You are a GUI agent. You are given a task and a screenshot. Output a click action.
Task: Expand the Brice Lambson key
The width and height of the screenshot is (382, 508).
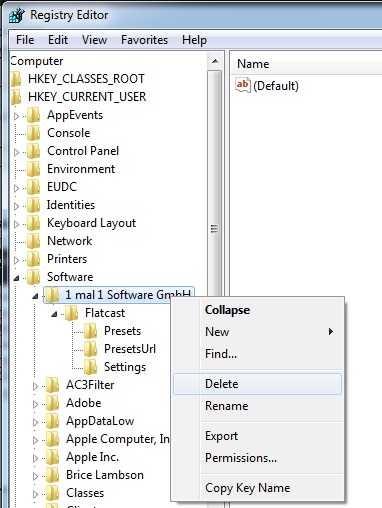click(x=35, y=476)
